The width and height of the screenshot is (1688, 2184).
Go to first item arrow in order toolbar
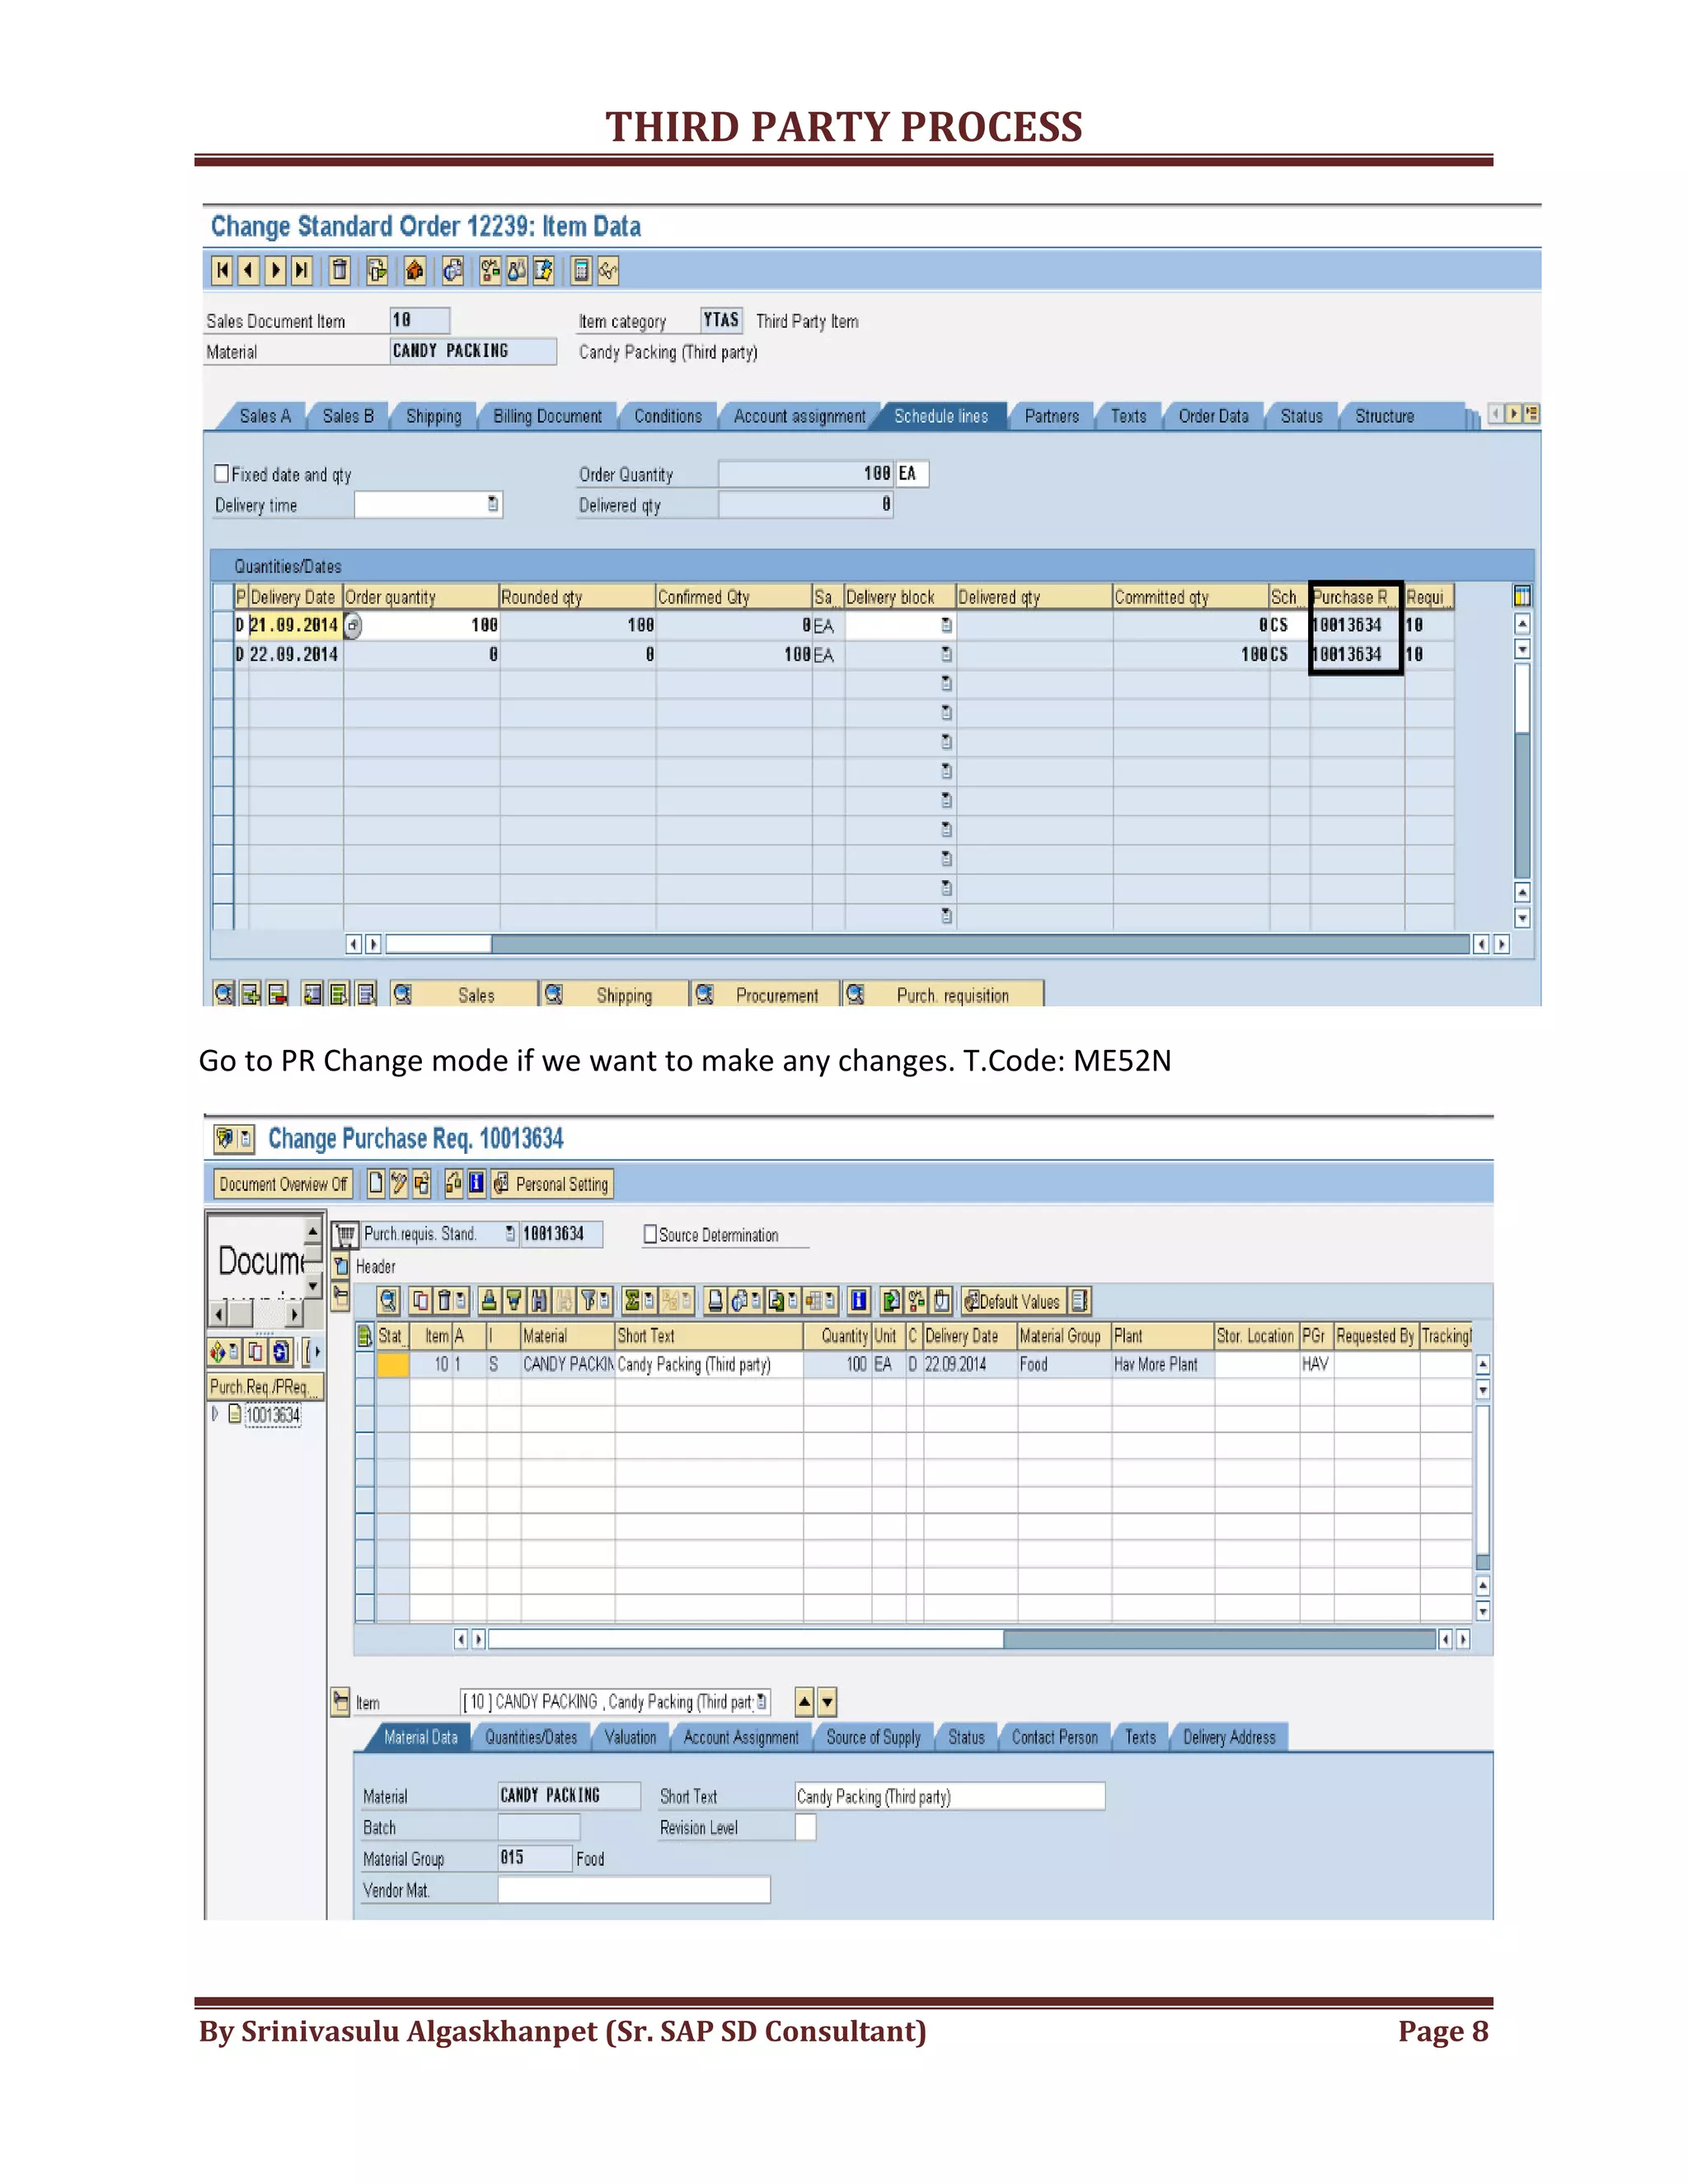click(x=222, y=270)
